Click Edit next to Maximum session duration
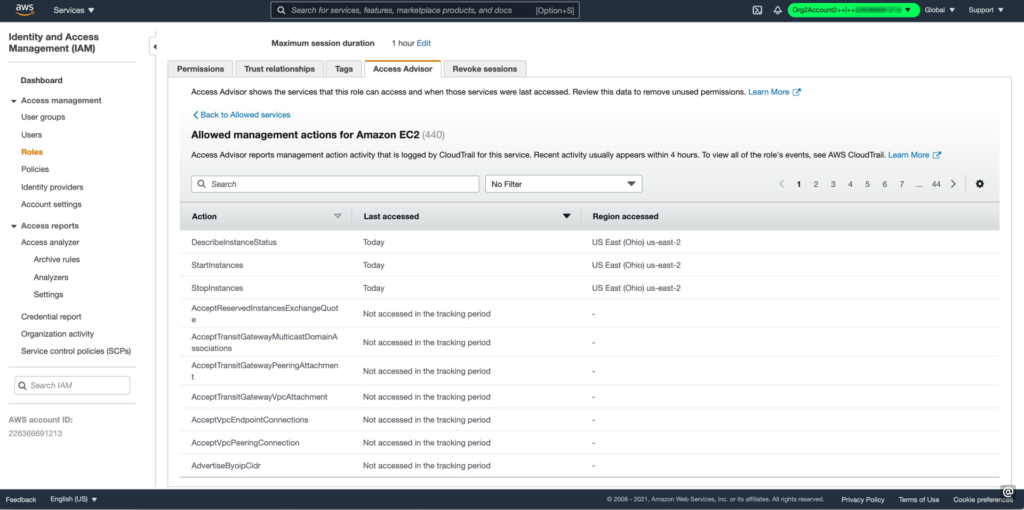This screenshot has height=510, width=1024. point(424,43)
